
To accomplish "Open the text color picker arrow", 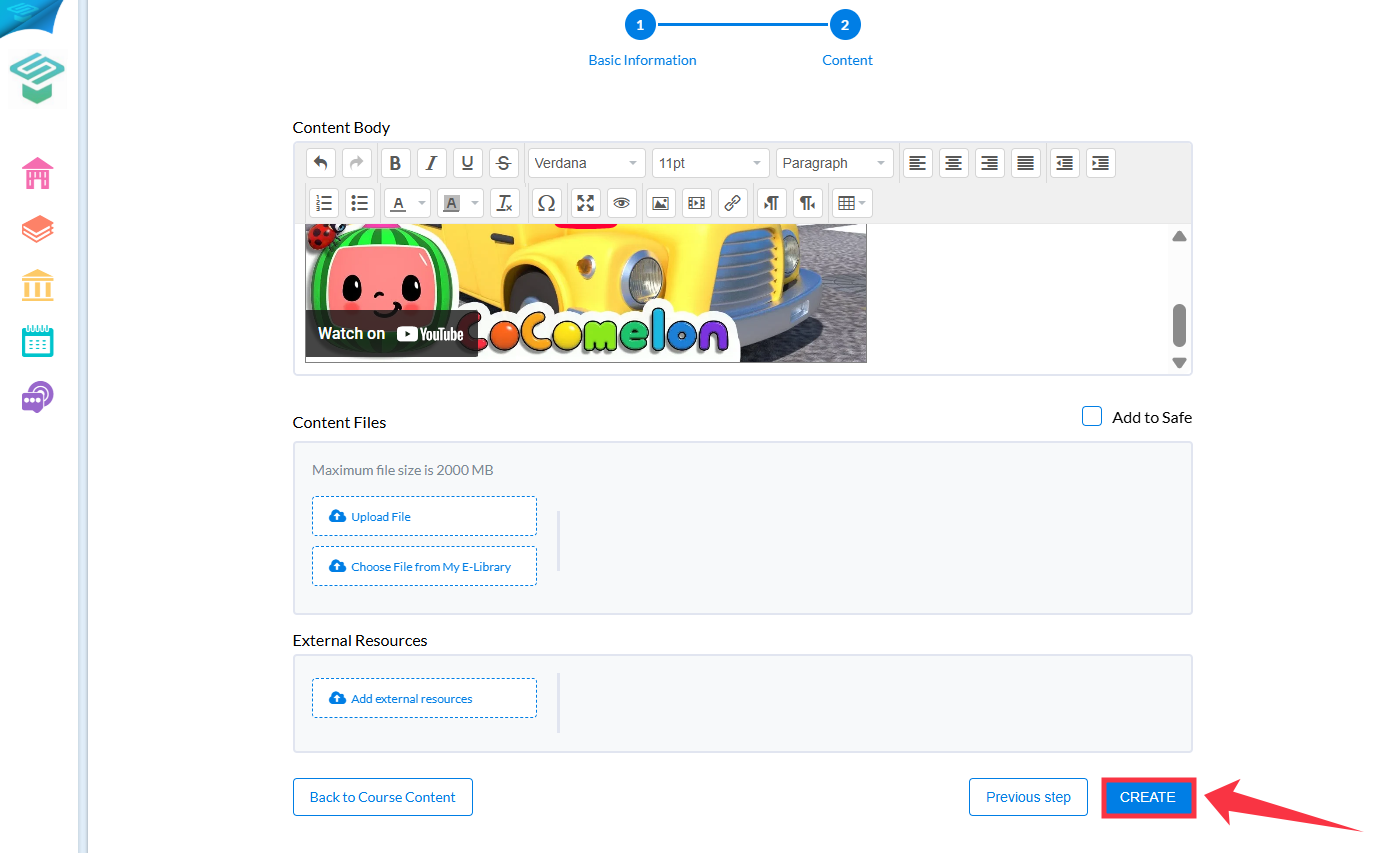I will (422, 203).
